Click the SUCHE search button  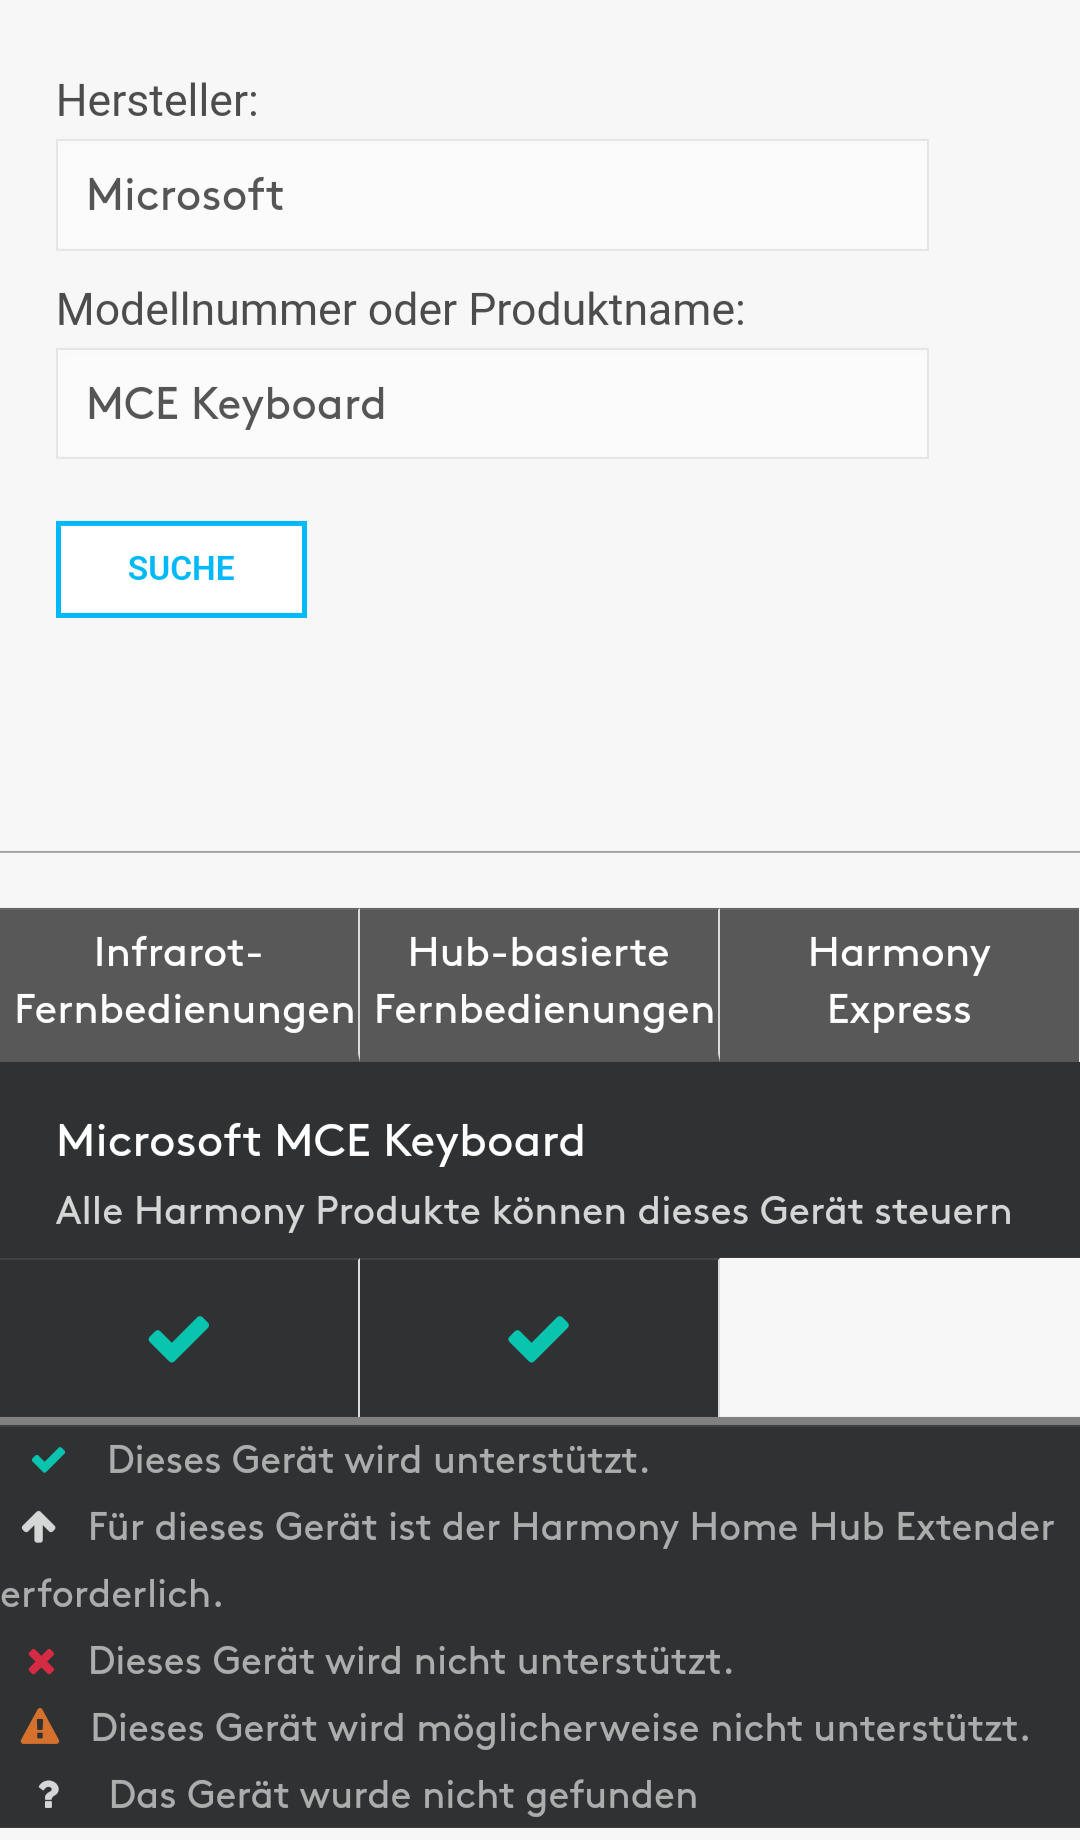click(x=181, y=569)
